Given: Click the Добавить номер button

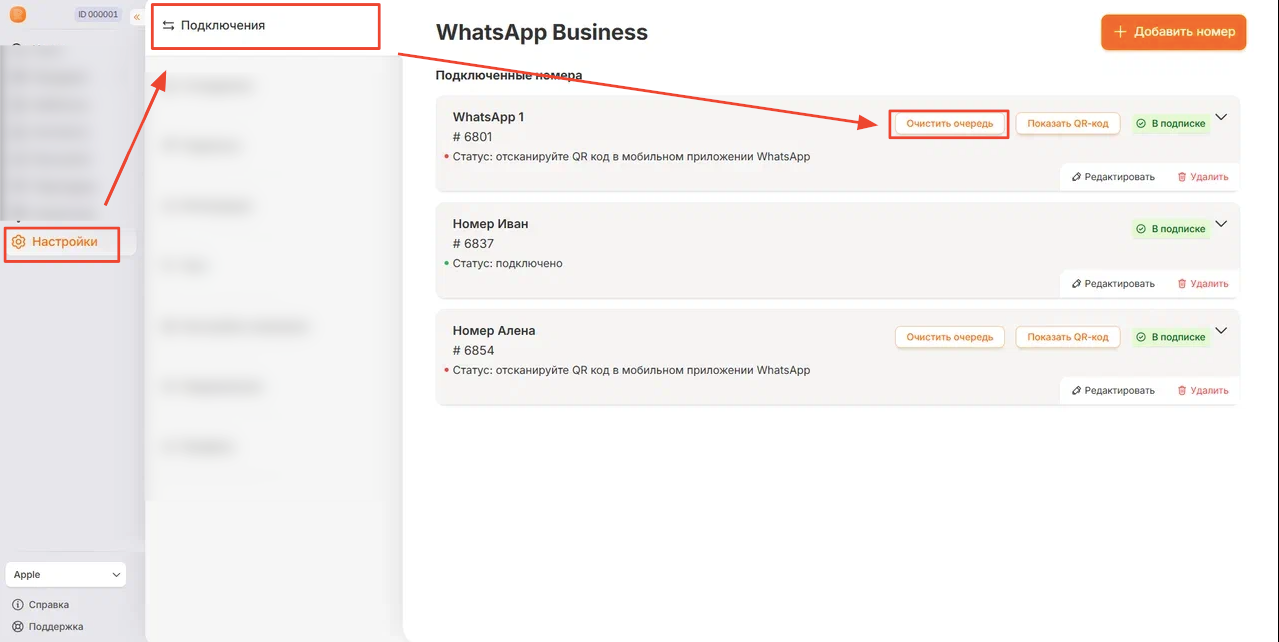Looking at the screenshot, I should click(1174, 32).
